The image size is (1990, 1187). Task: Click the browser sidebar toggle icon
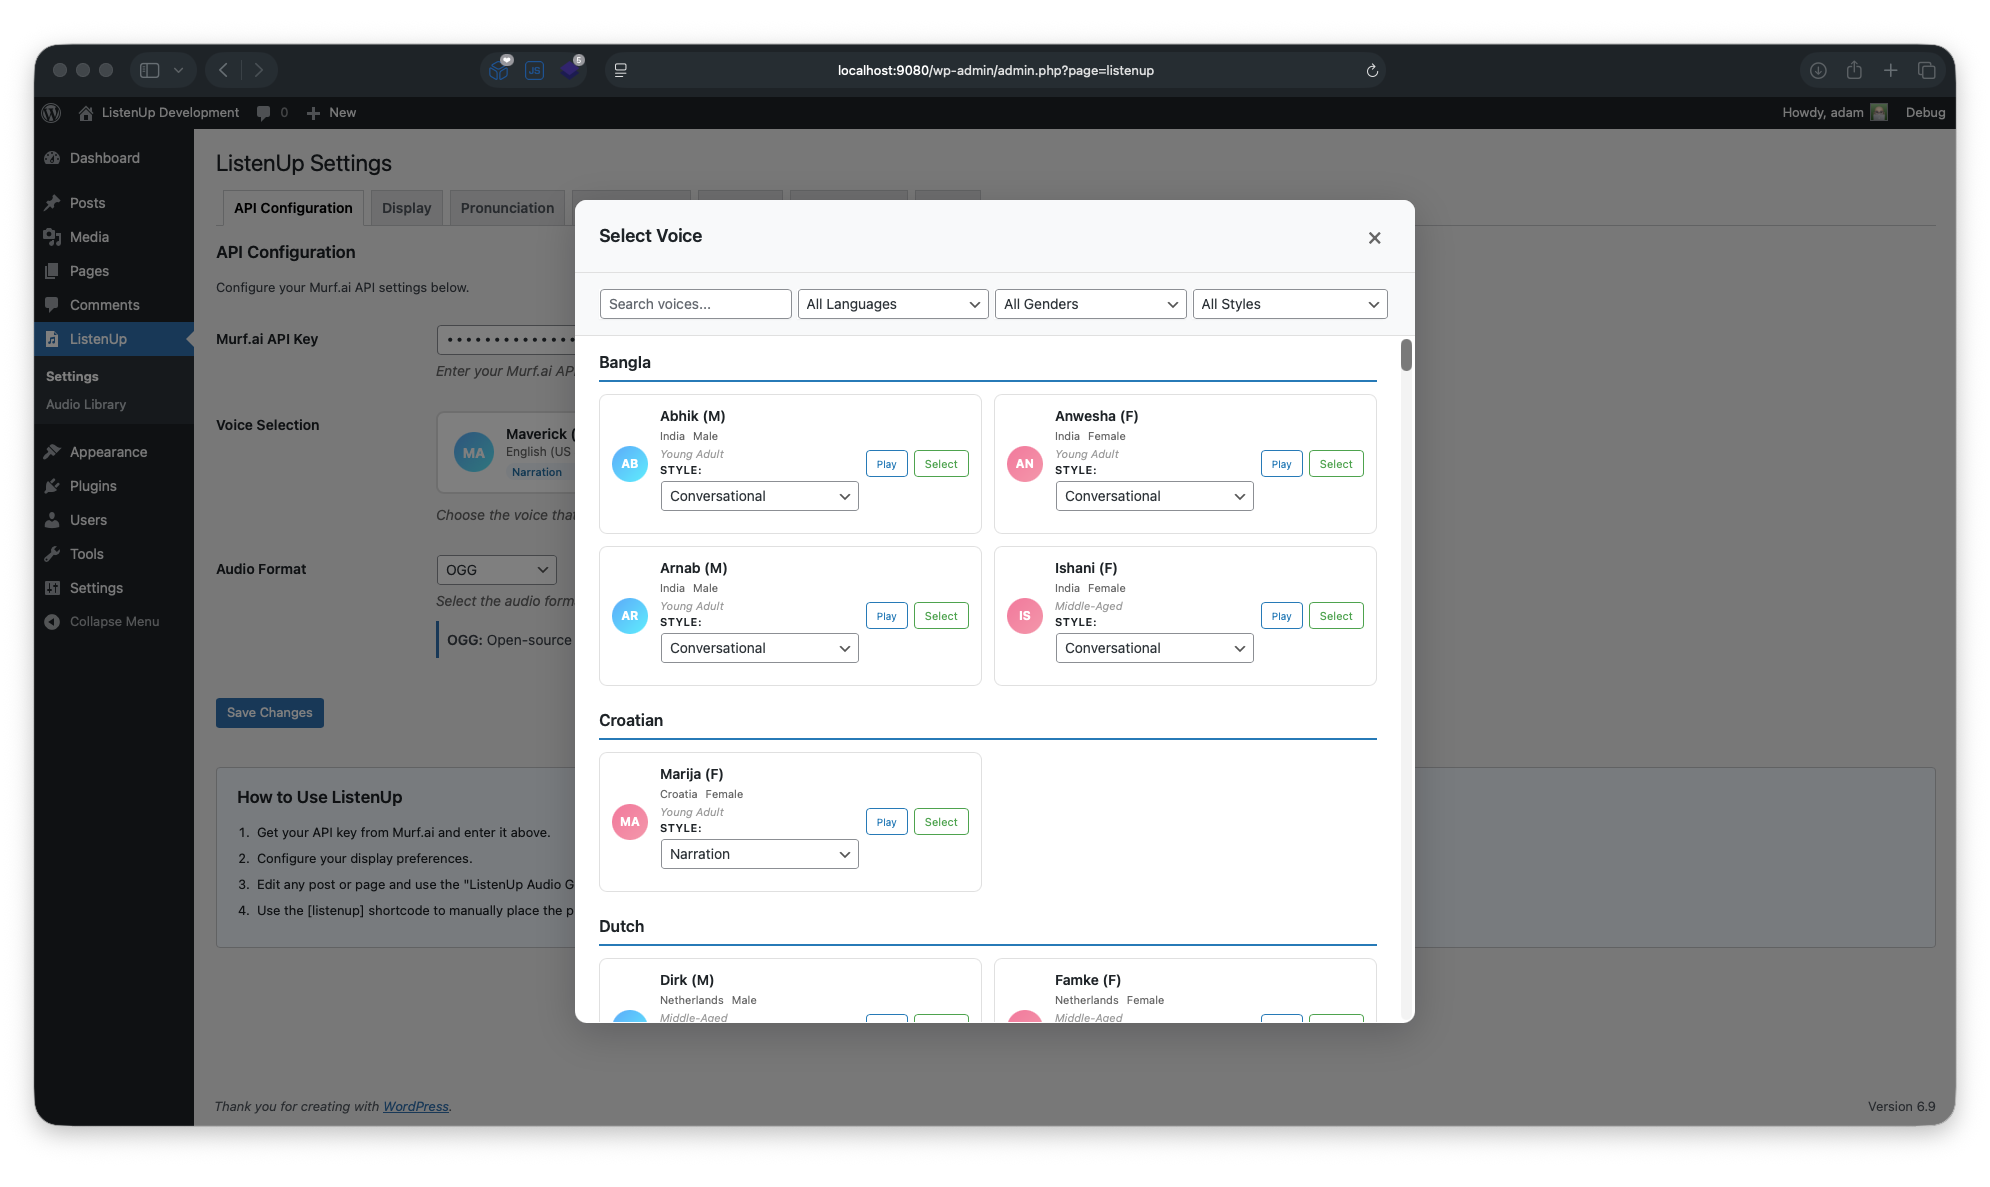[x=150, y=71]
